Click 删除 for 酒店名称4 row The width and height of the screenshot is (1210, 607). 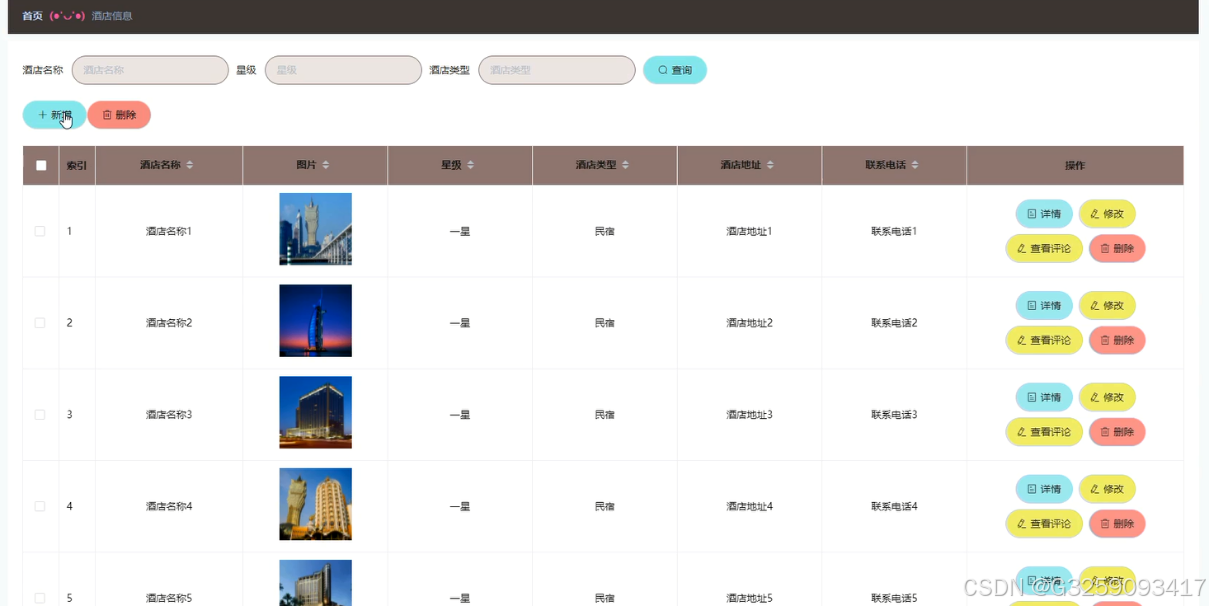pos(1117,523)
